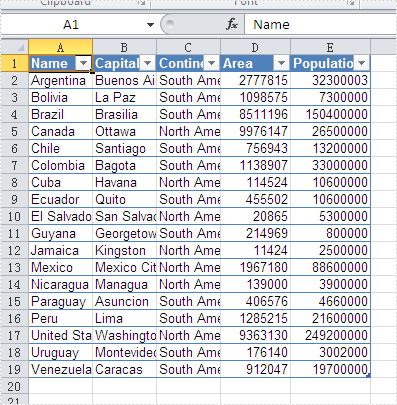
Task: Select the population value 249200000
Action: click(x=330, y=335)
